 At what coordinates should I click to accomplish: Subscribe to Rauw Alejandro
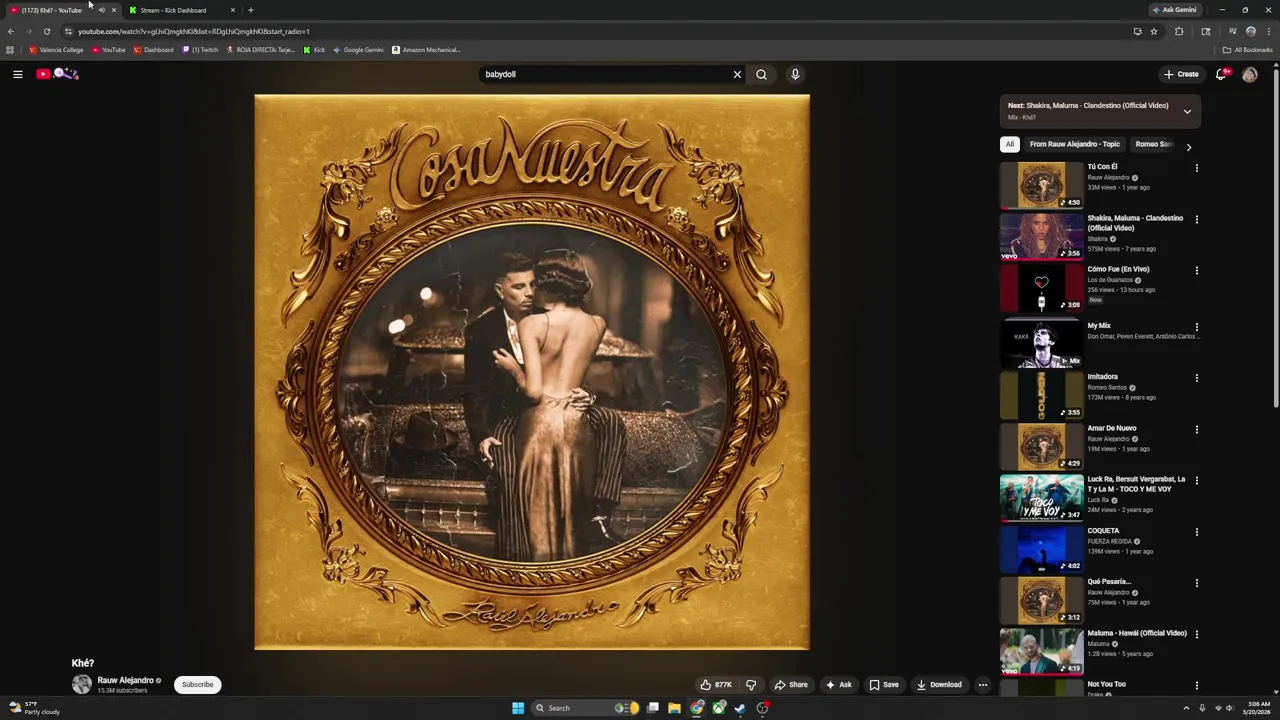[x=197, y=685]
